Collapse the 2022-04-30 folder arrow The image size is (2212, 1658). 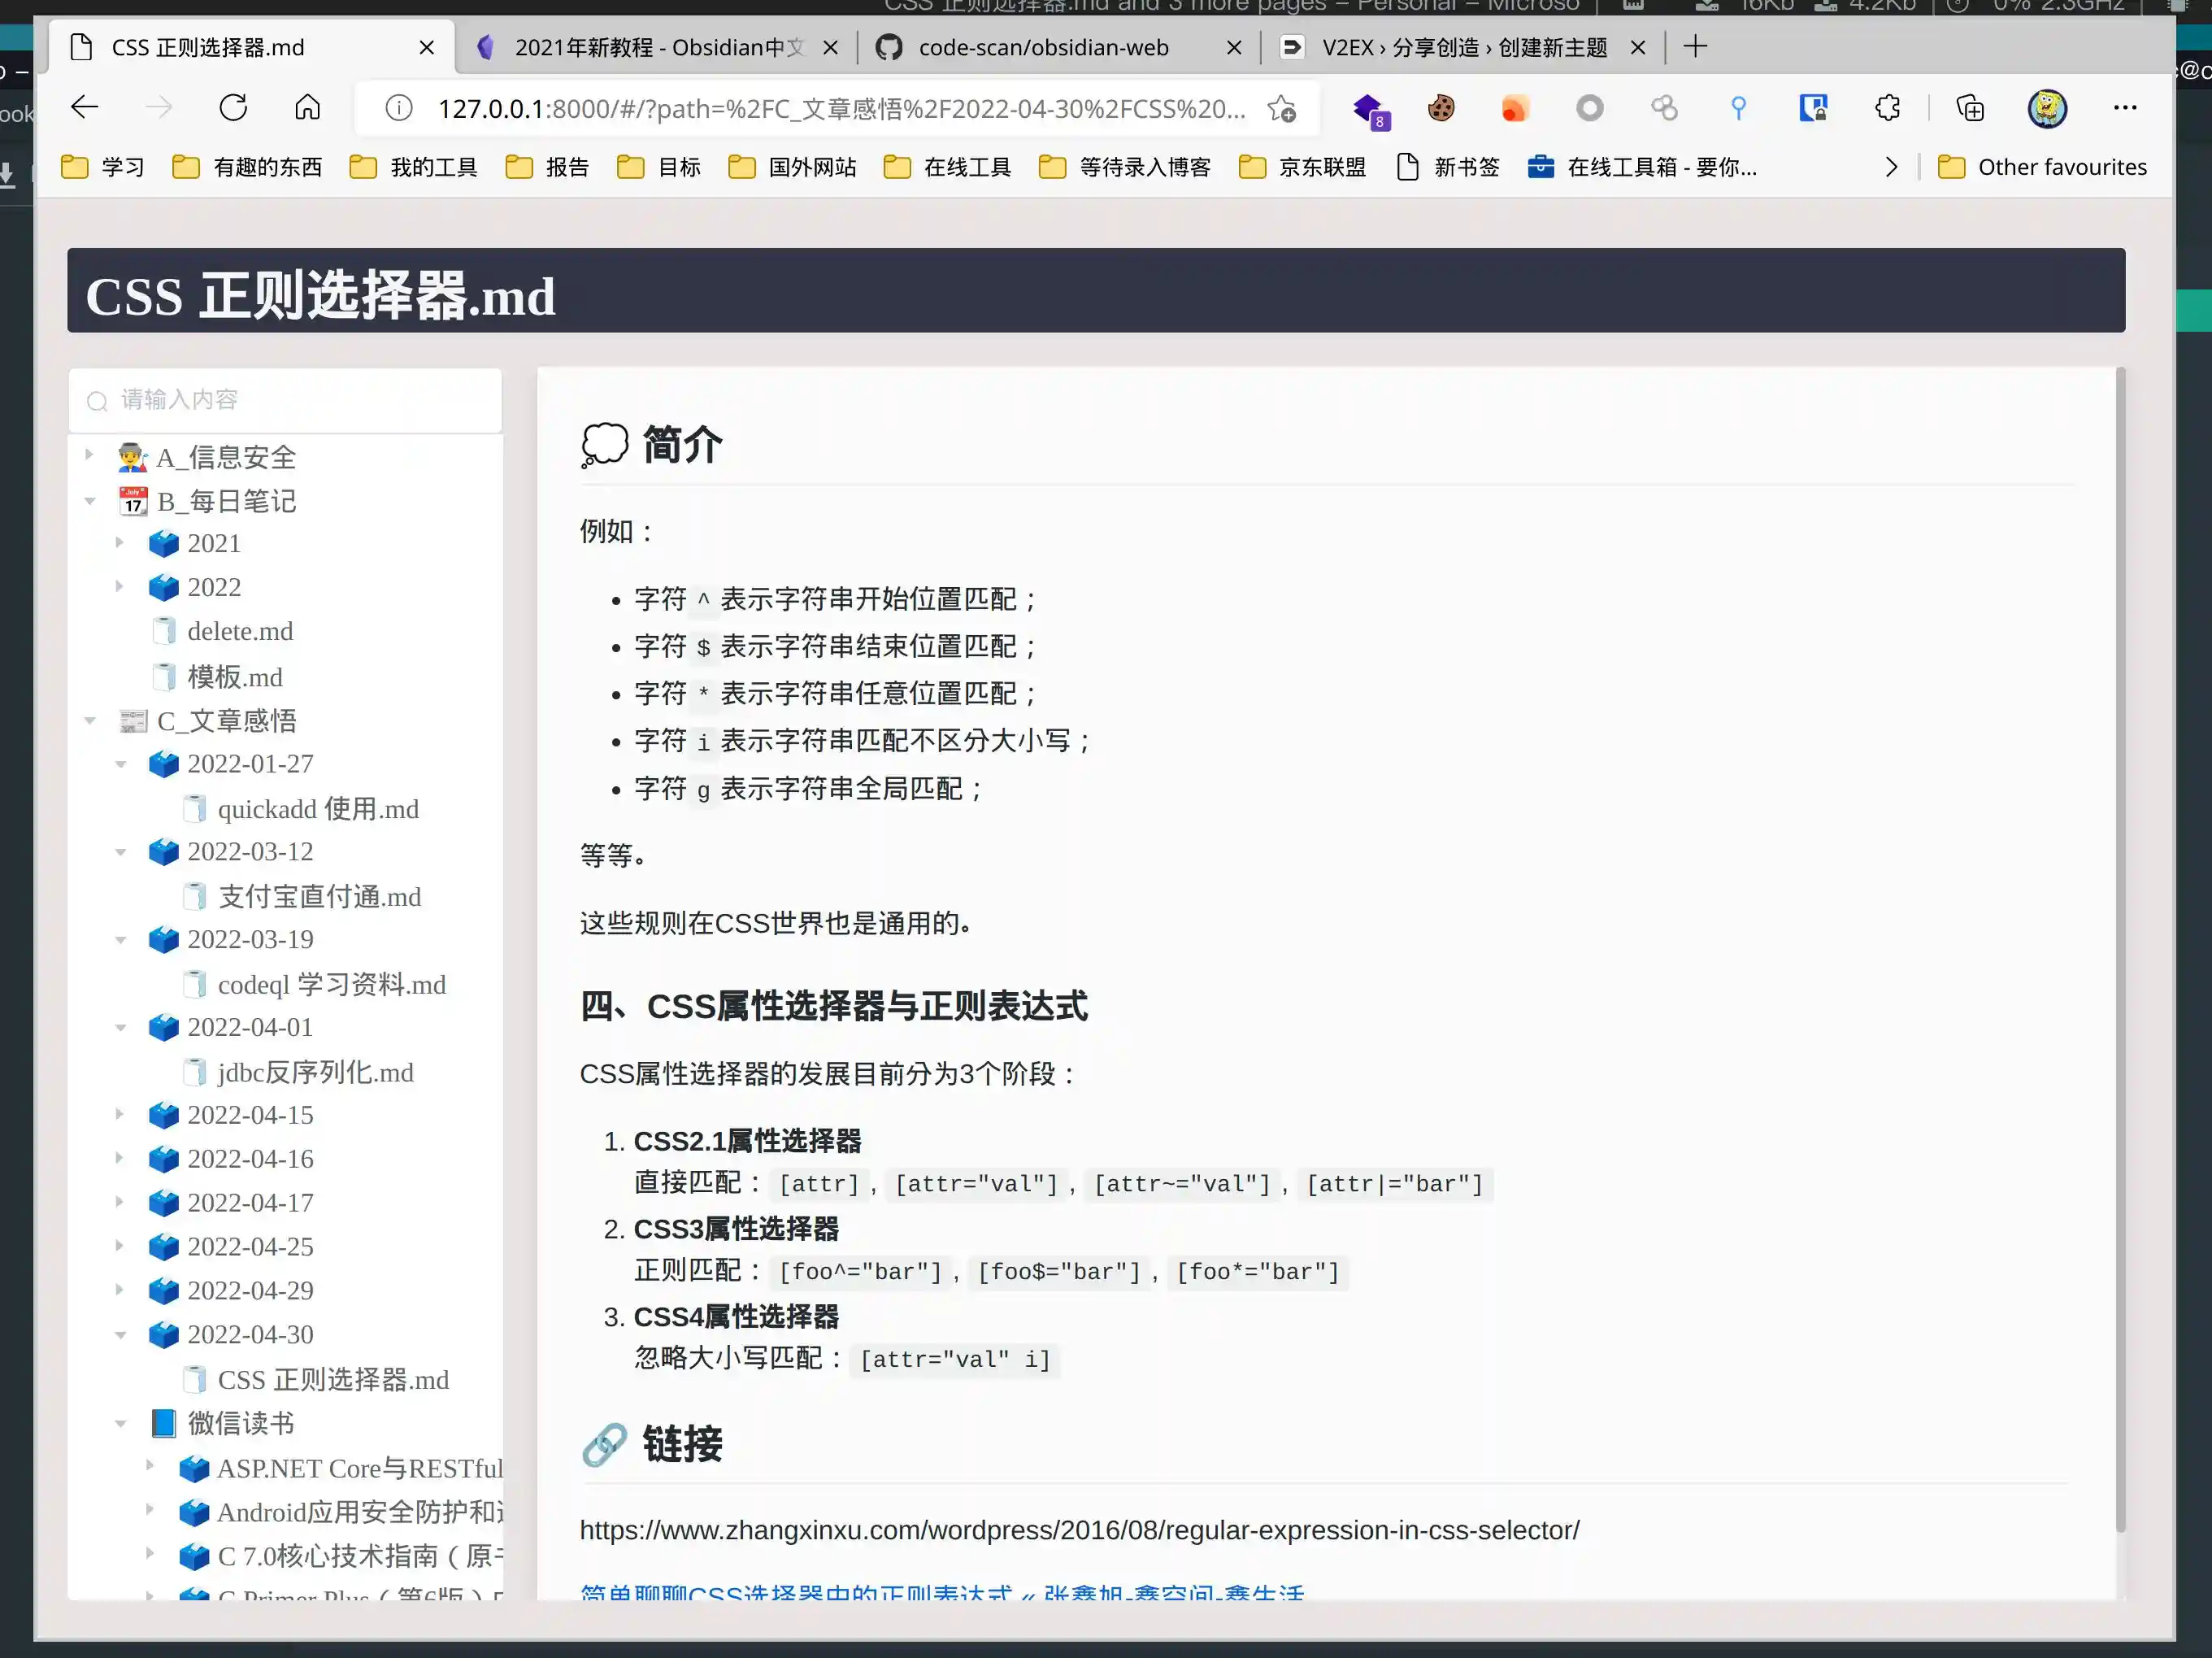click(x=120, y=1334)
